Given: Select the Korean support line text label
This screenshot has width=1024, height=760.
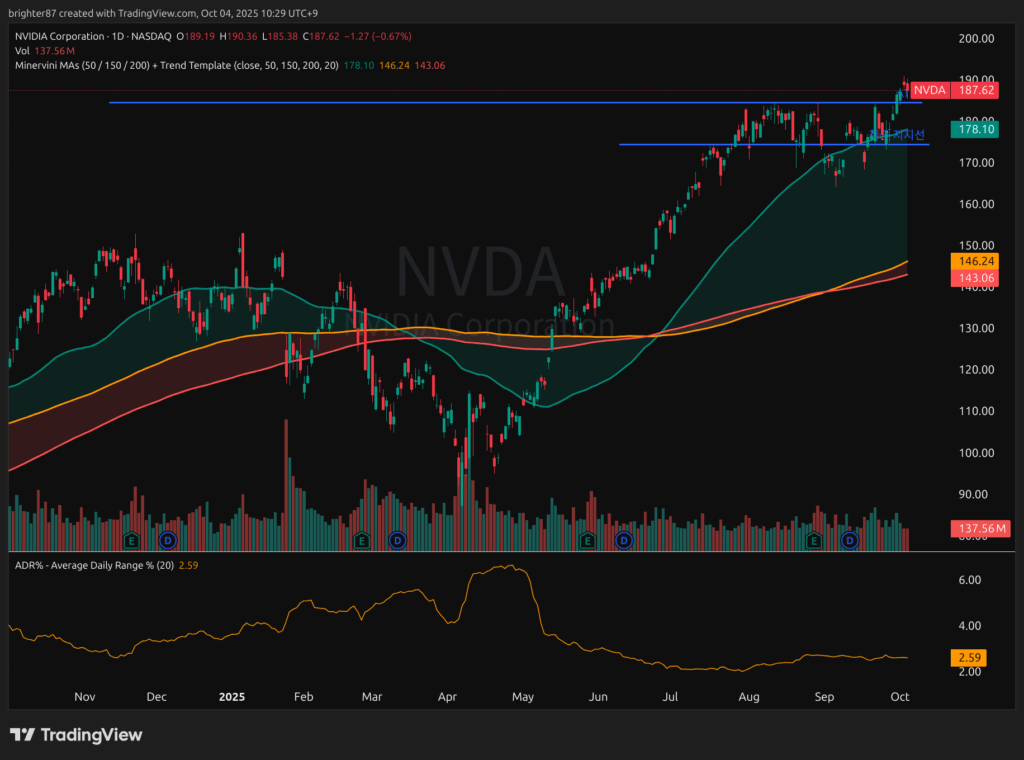Looking at the screenshot, I should click(905, 134).
